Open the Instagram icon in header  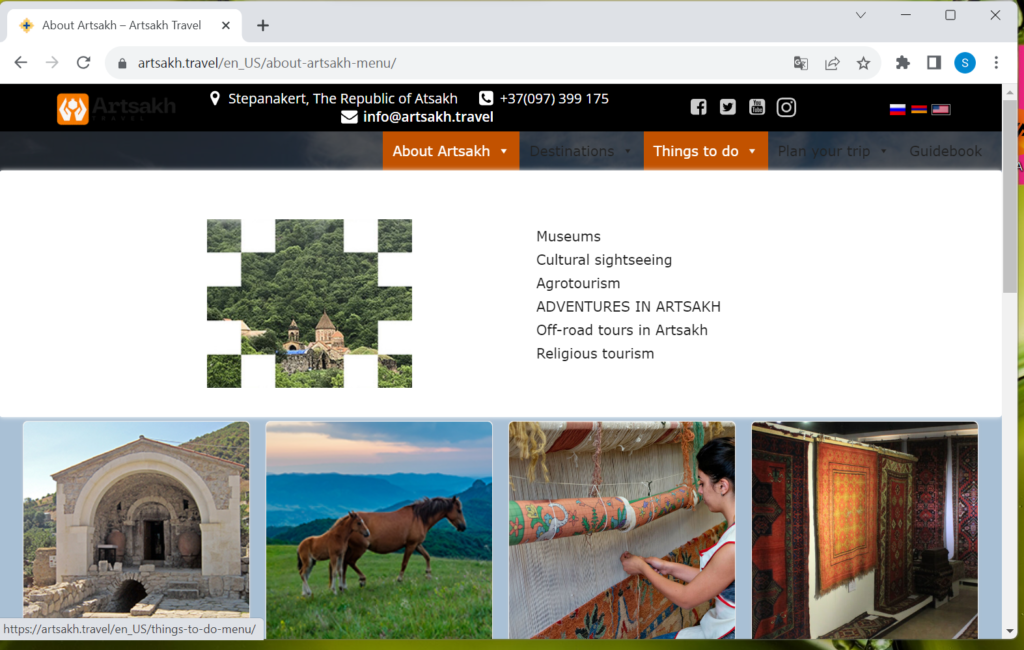coord(787,107)
